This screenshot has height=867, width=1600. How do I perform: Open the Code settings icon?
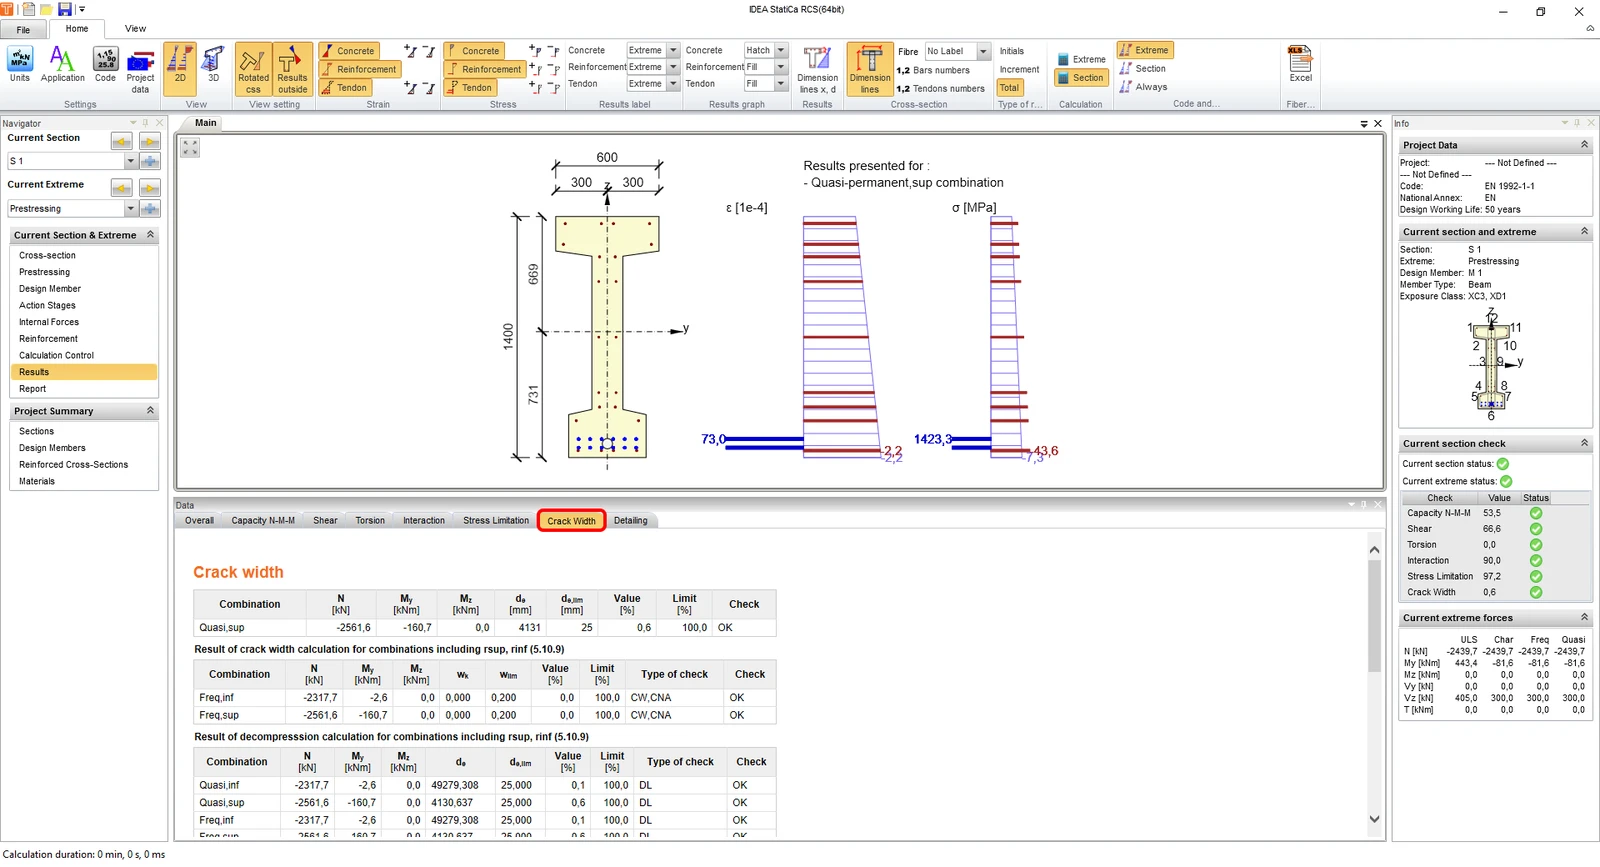click(x=105, y=64)
